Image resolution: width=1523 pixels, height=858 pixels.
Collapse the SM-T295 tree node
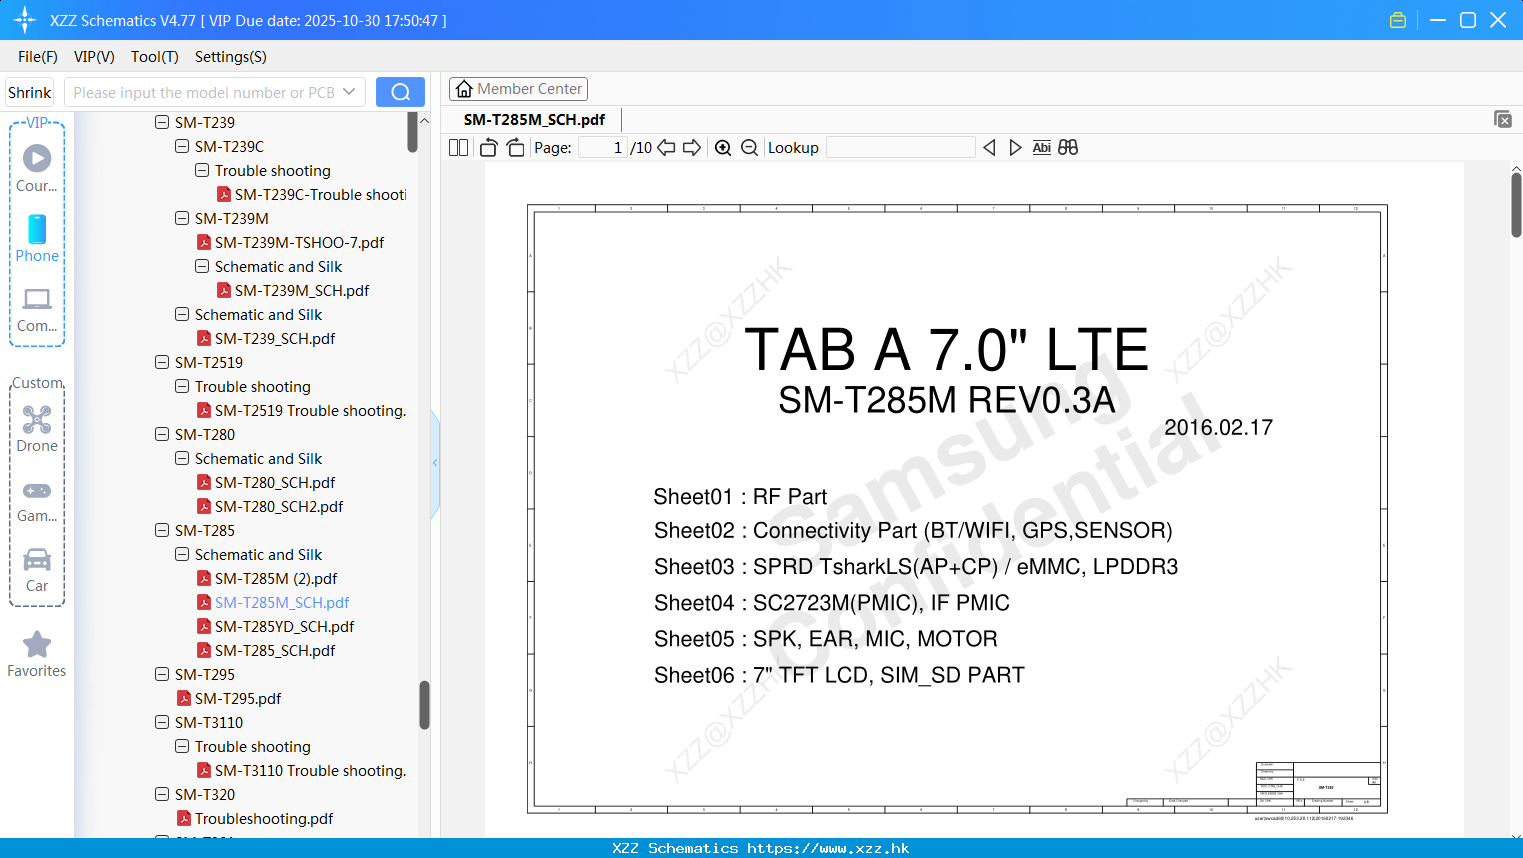point(162,674)
